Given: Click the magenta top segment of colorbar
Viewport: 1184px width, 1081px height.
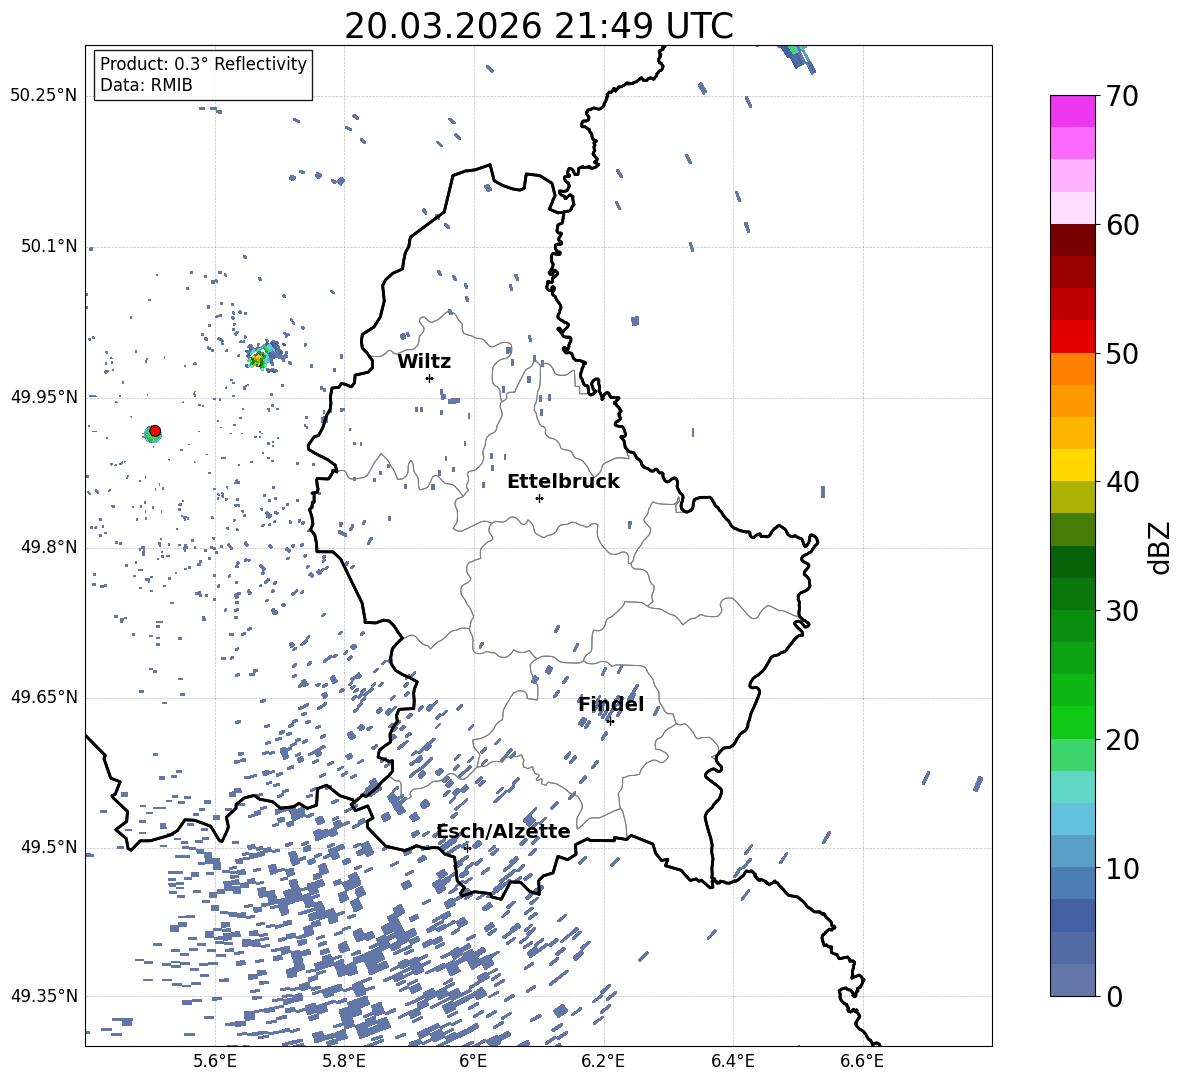Looking at the screenshot, I should point(1072,111).
